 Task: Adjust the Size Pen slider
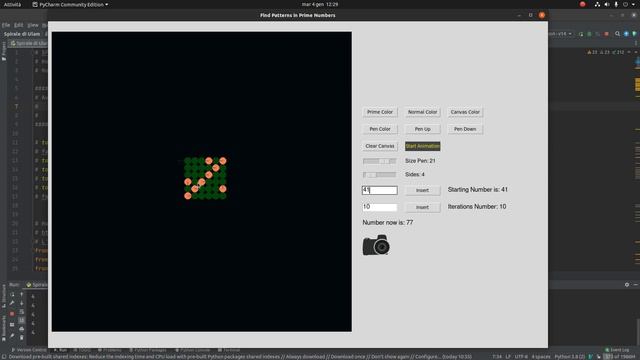pos(380,161)
